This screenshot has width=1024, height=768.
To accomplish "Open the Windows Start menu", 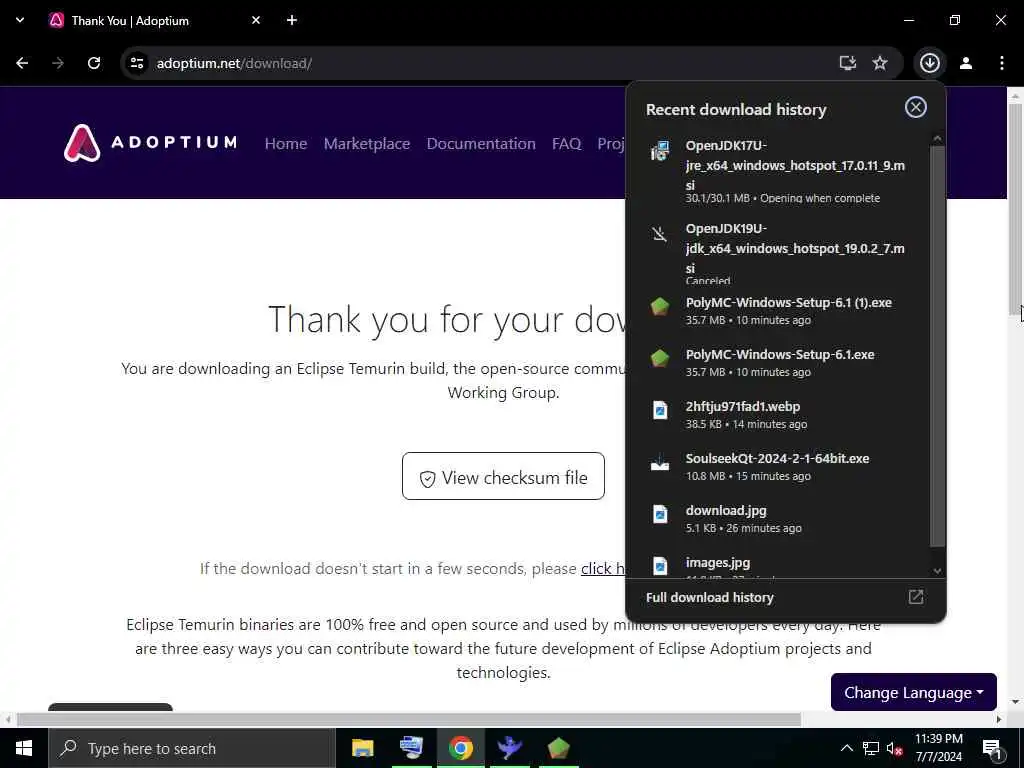I will coord(24,748).
